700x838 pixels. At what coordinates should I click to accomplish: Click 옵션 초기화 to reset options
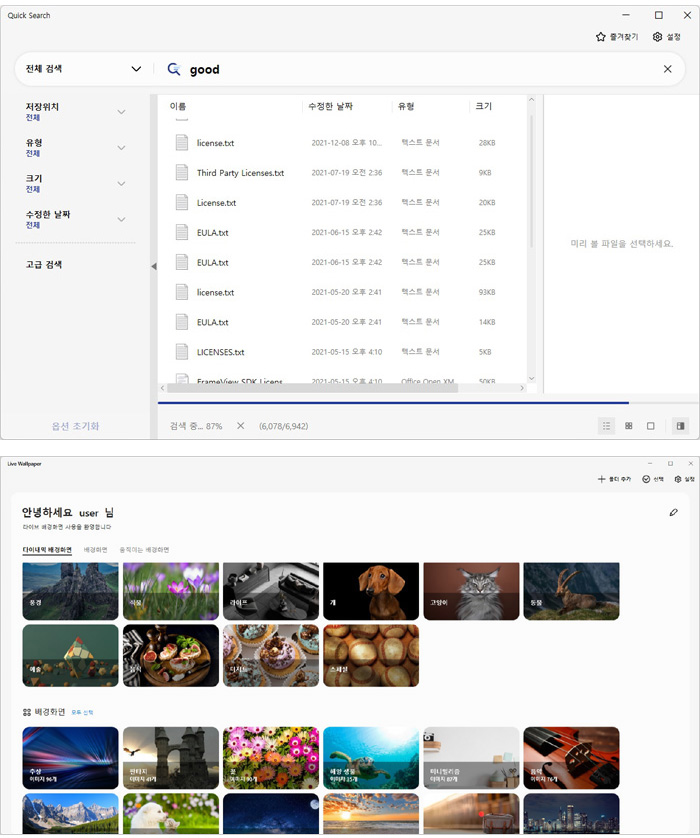click(x=75, y=426)
